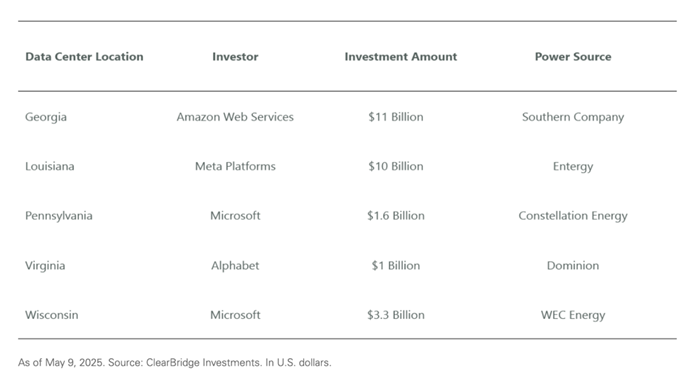Select the Meta Platforms investor cell
This screenshot has height=377, width=694.
(x=235, y=166)
